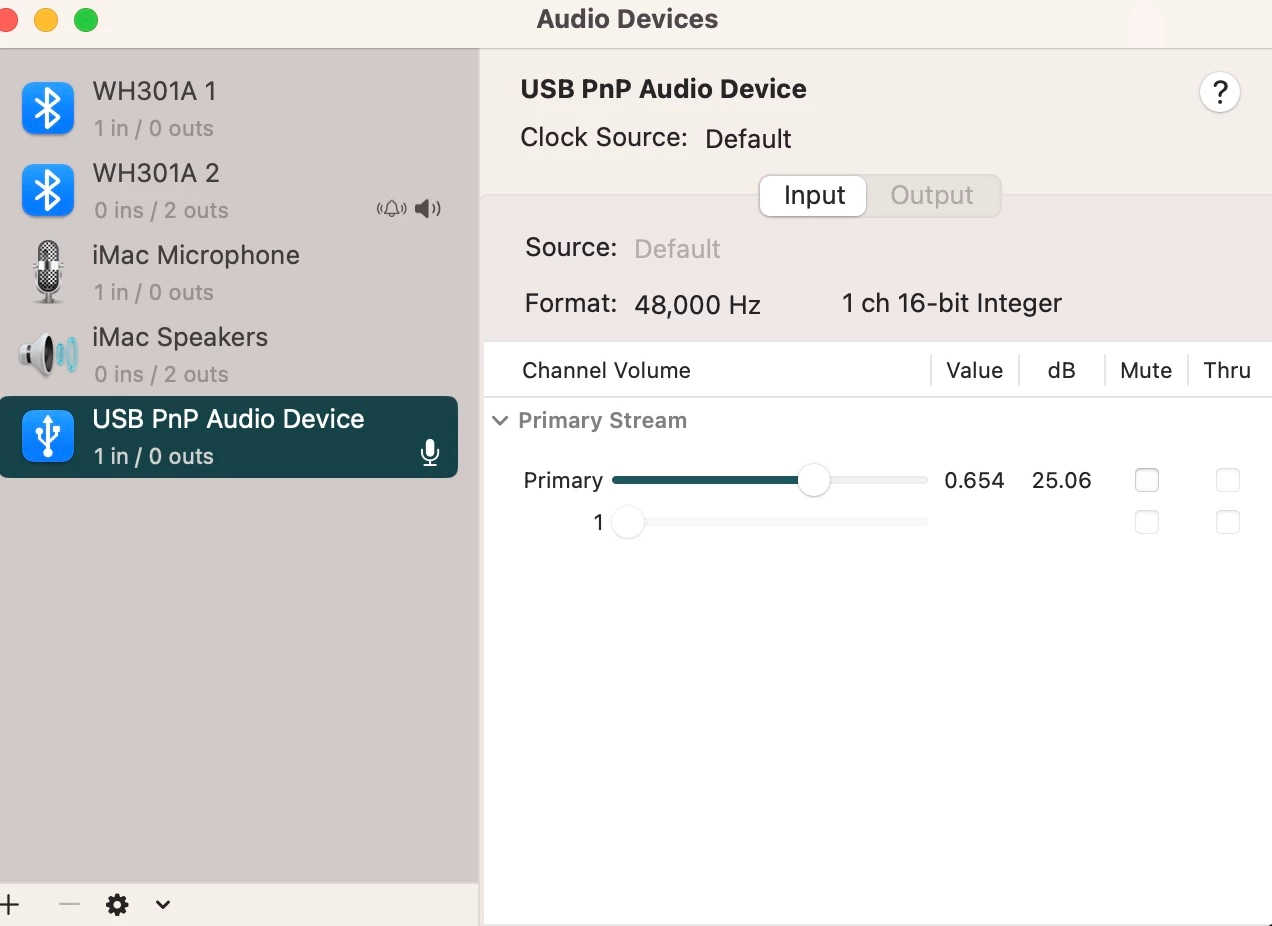Open the gear actions menu
The width and height of the screenshot is (1272, 926).
coord(117,905)
